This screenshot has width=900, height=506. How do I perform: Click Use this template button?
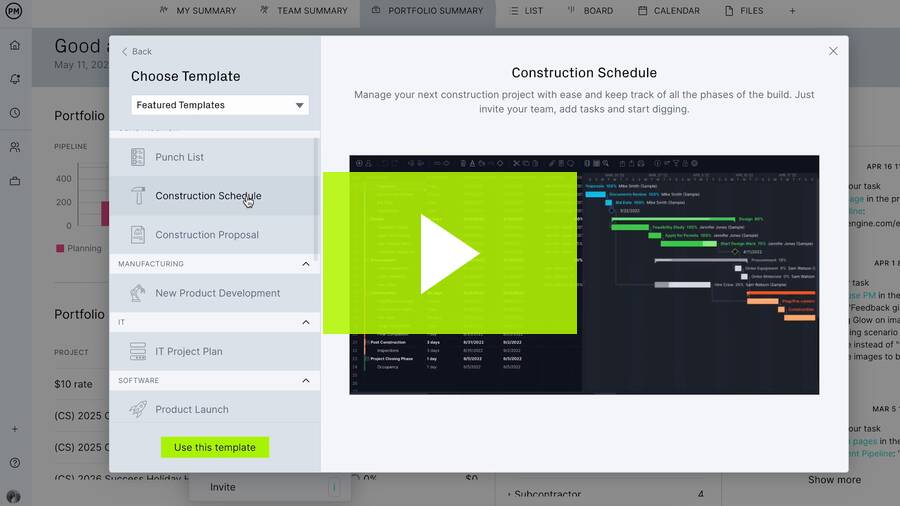pos(215,447)
